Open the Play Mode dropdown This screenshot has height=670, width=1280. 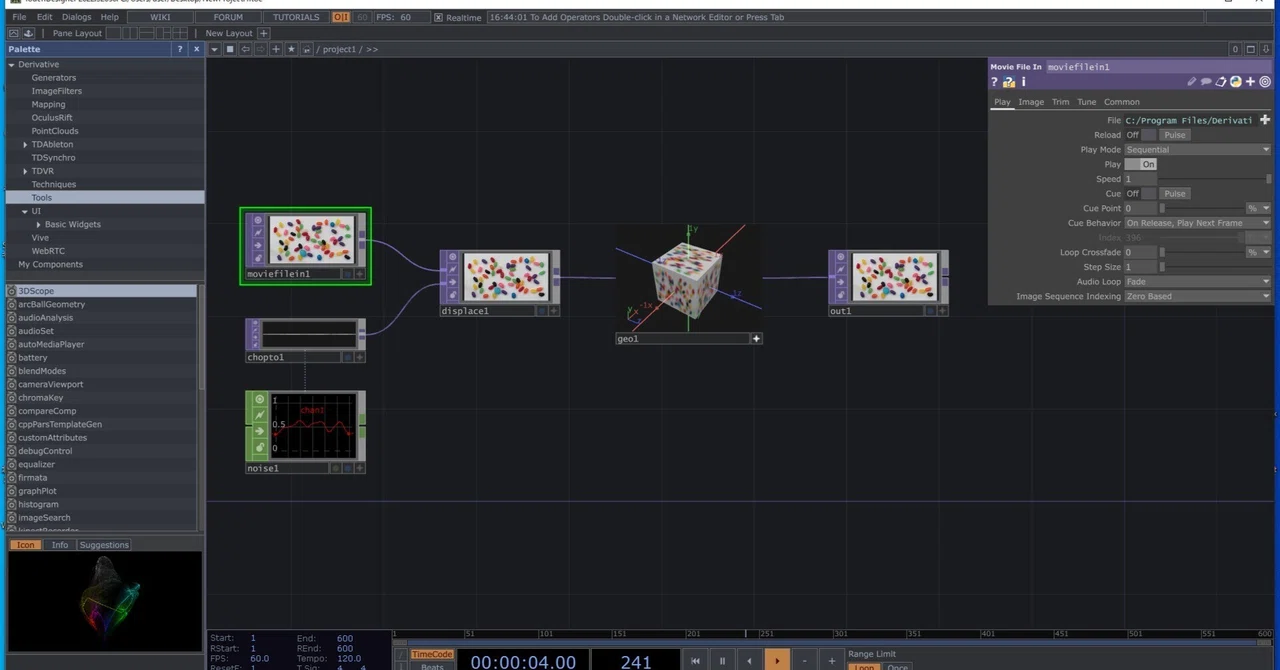tap(1198, 150)
